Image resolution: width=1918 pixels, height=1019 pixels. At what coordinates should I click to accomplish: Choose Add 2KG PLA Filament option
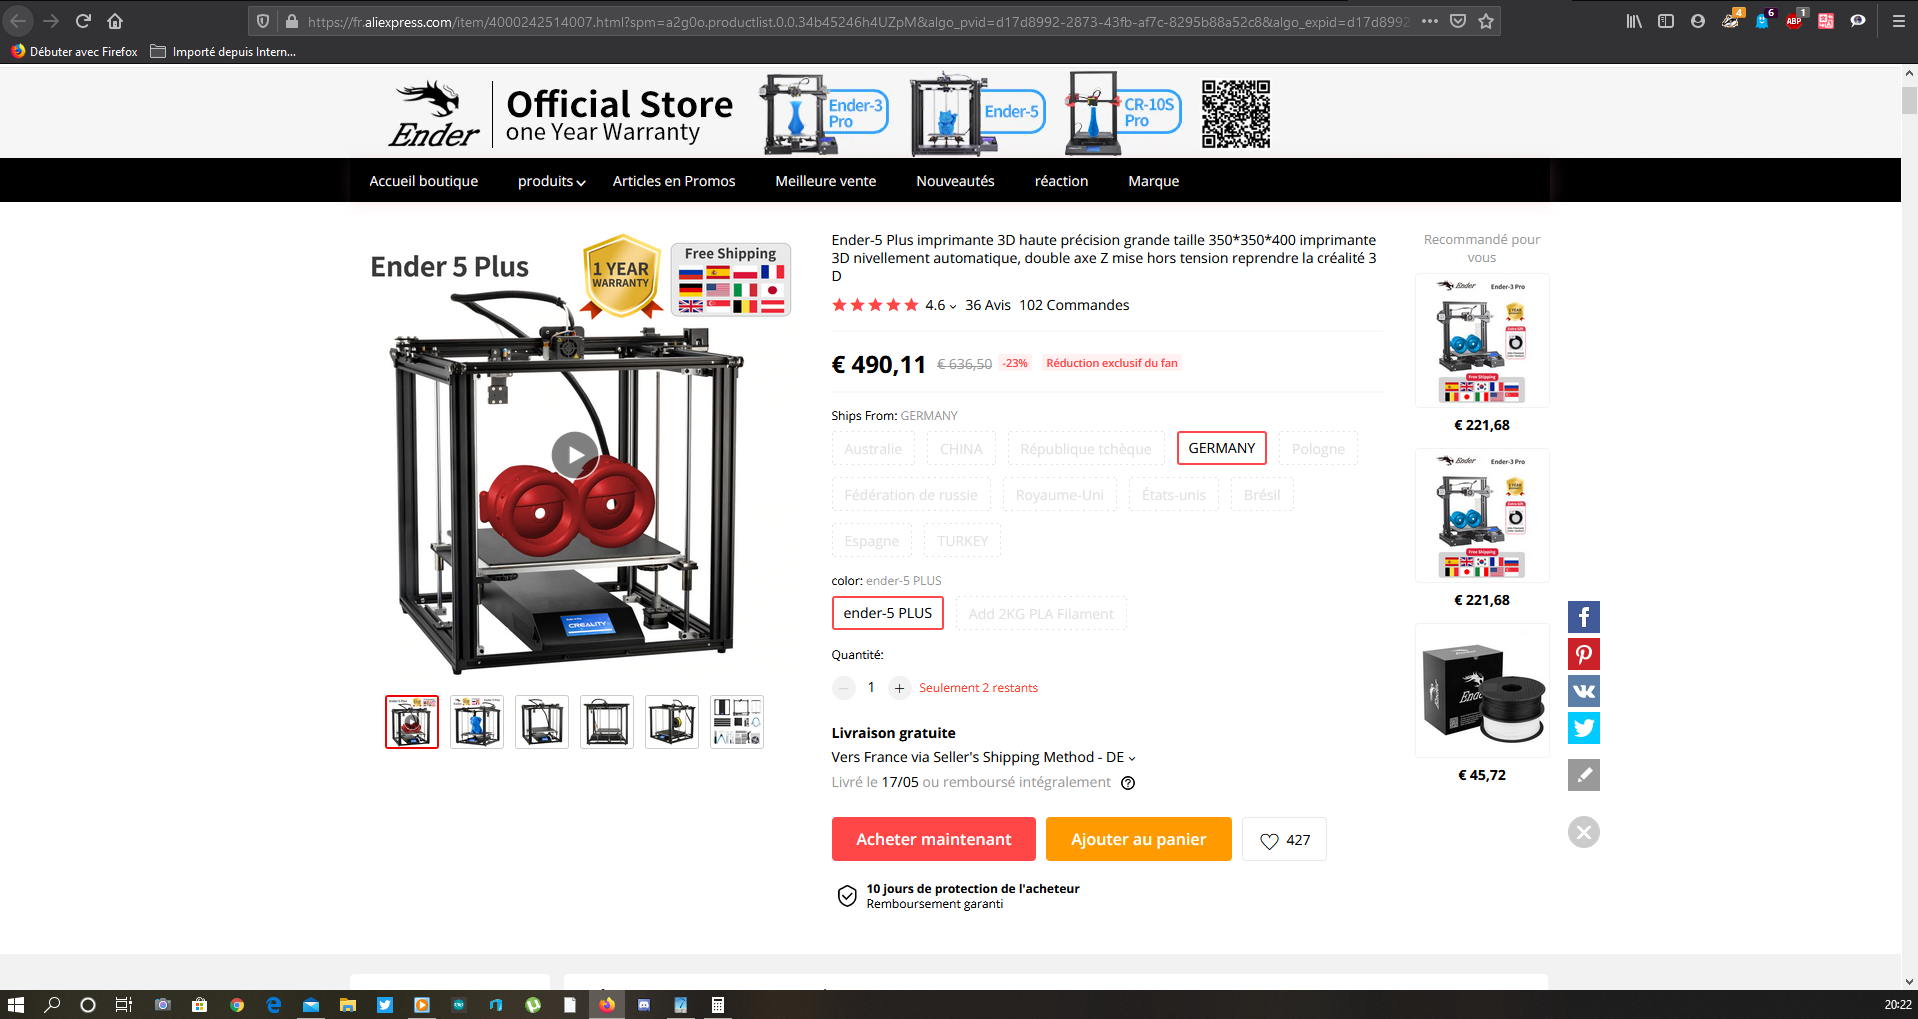pyautogui.click(x=1041, y=614)
